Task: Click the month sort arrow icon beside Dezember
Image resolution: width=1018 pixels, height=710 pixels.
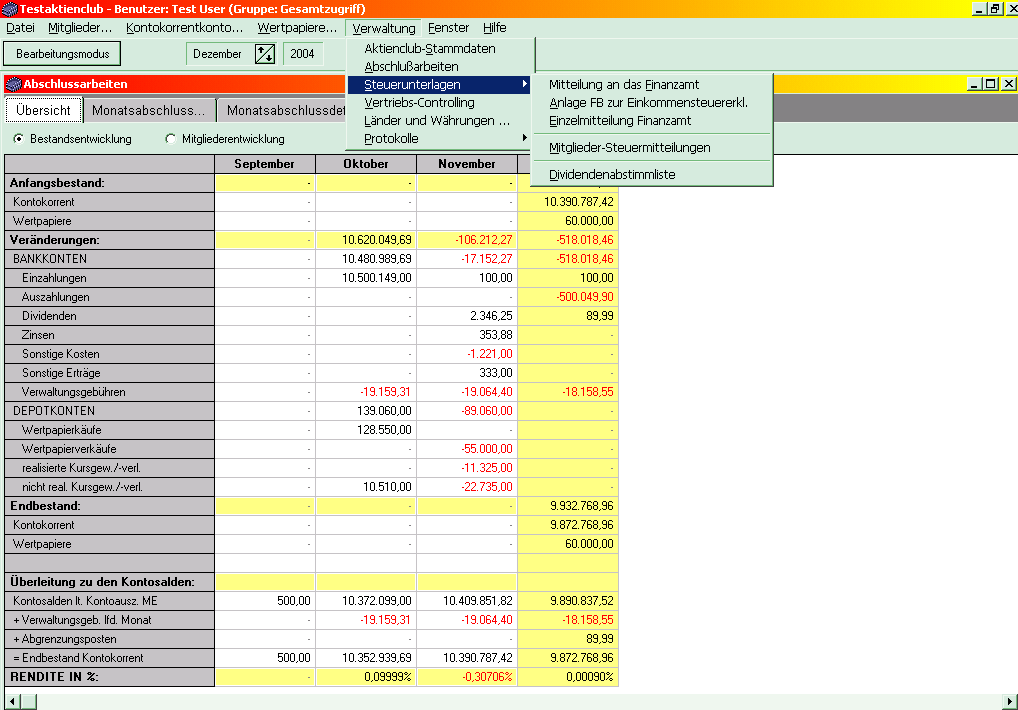Action: pyautogui.click(x=265, y=54)
